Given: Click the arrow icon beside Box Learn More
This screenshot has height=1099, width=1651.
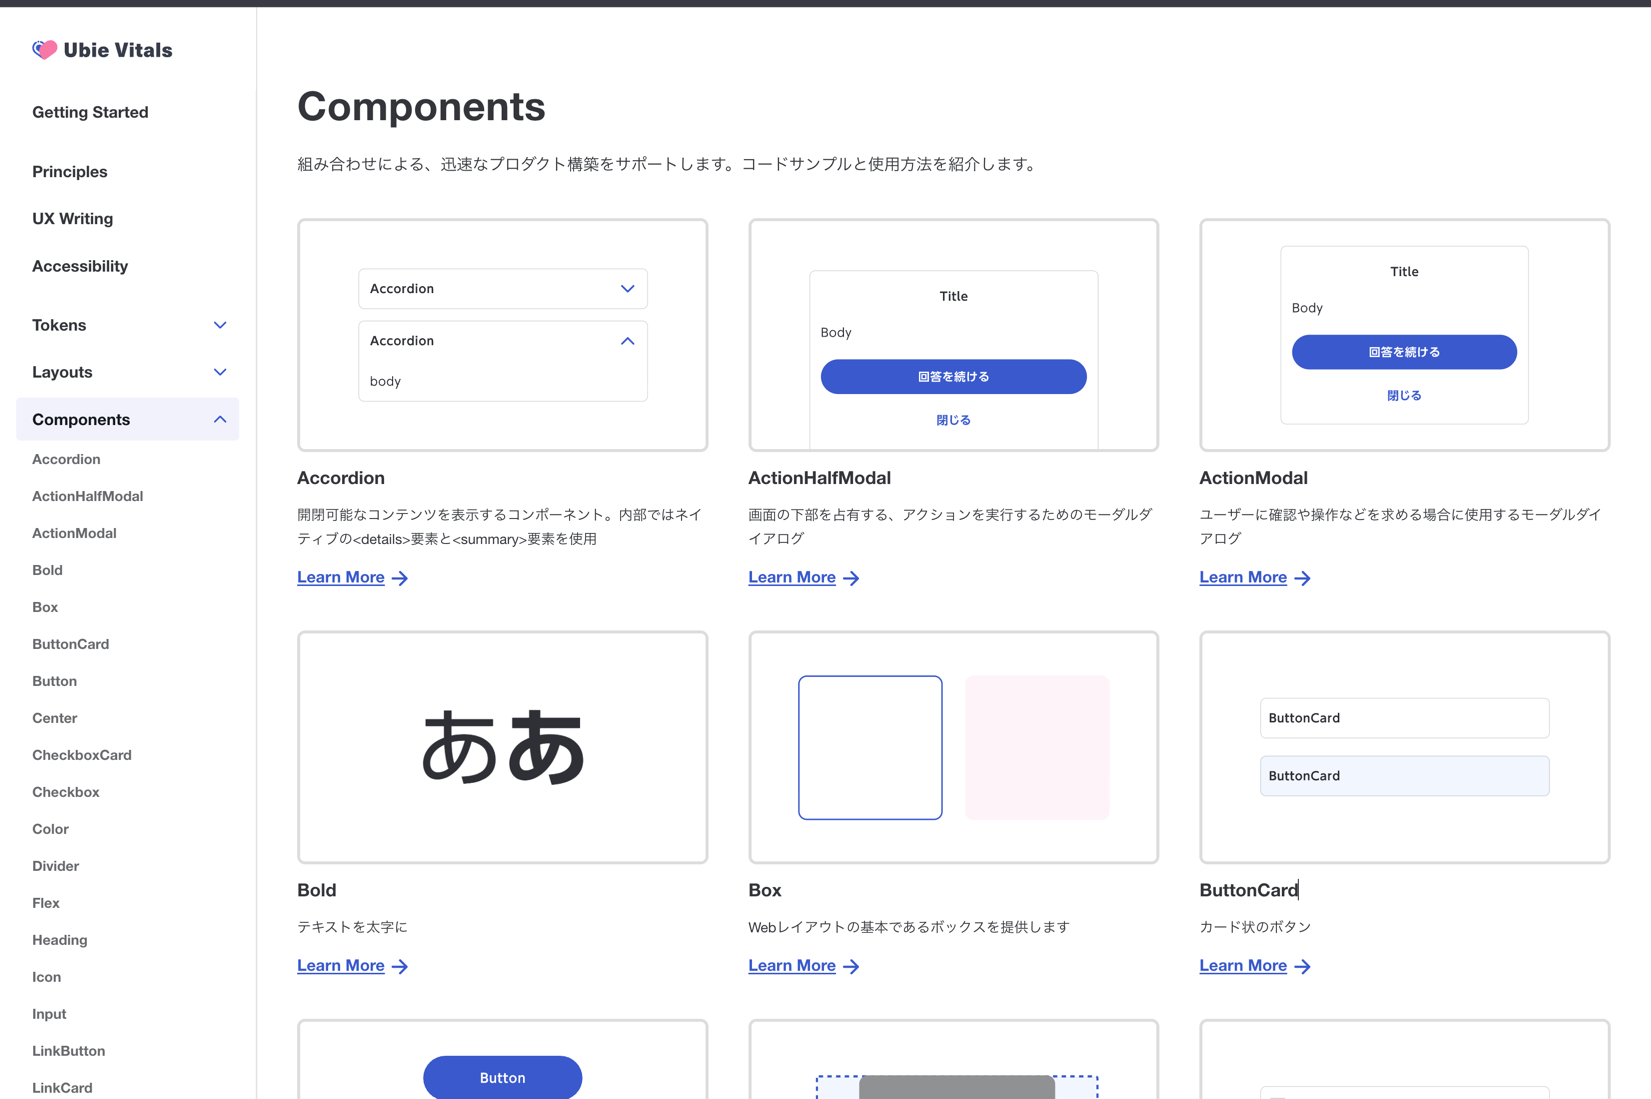Looking at the screenshot, I should click(851, 966).
